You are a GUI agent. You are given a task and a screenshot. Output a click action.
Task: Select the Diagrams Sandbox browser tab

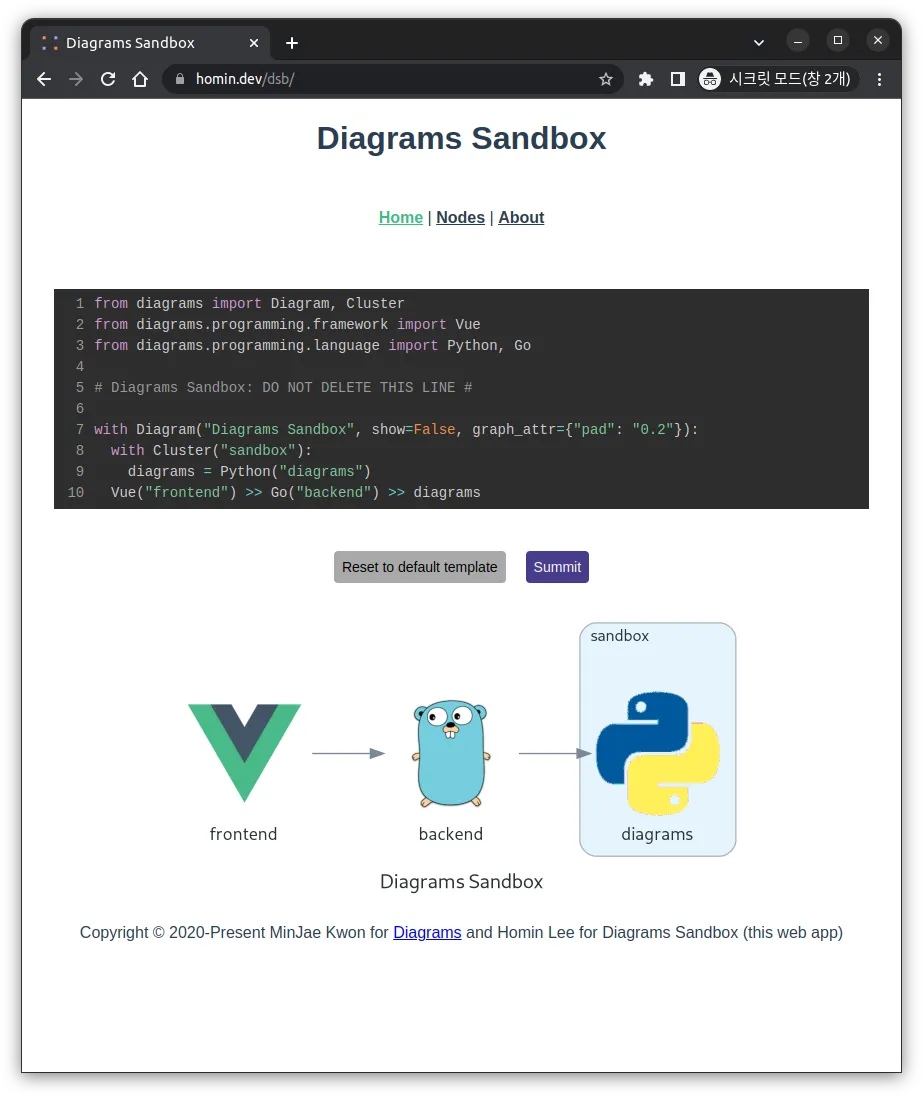point(150,43)
